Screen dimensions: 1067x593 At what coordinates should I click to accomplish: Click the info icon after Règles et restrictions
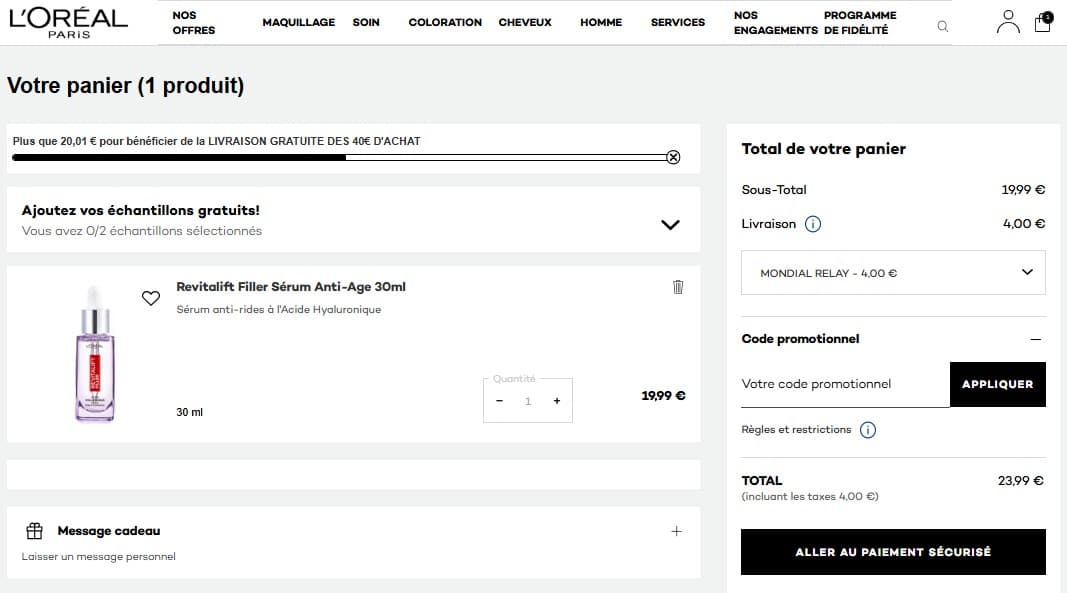tap(868, 430)
